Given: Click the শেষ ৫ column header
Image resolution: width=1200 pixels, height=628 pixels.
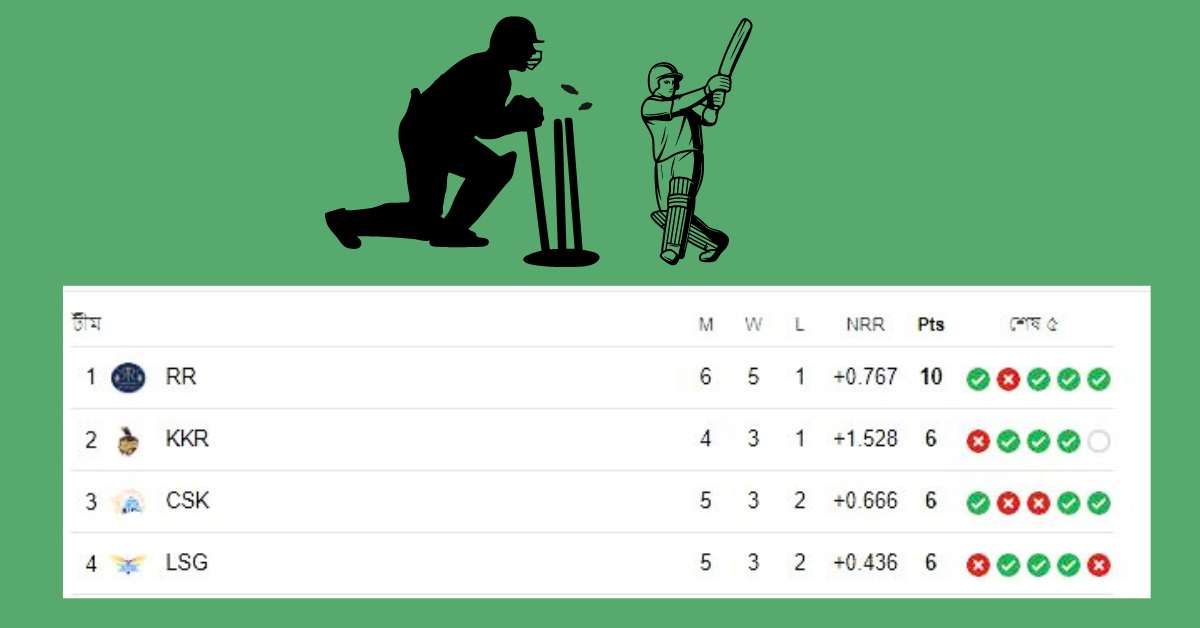Looking at the screenshot, I should point(1035,324).
